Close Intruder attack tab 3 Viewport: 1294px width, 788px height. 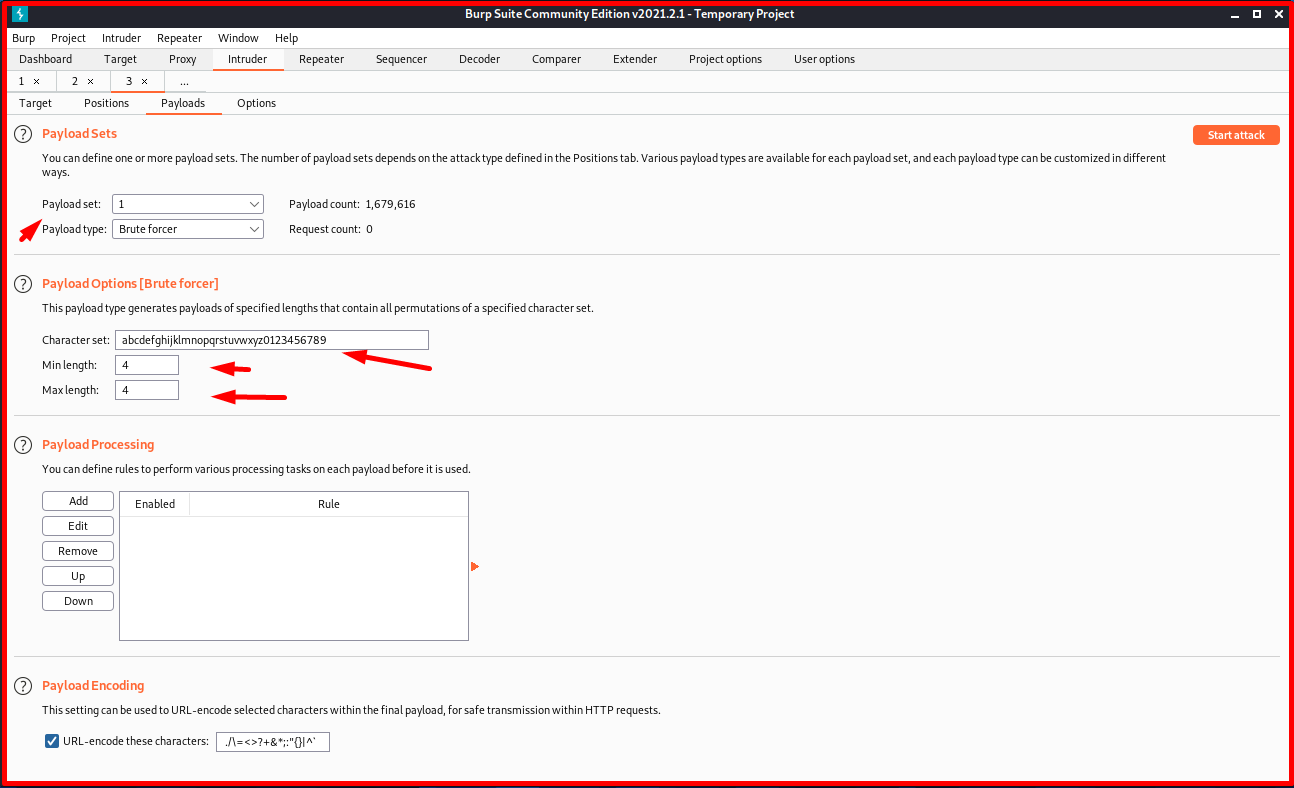click(144, 82)
